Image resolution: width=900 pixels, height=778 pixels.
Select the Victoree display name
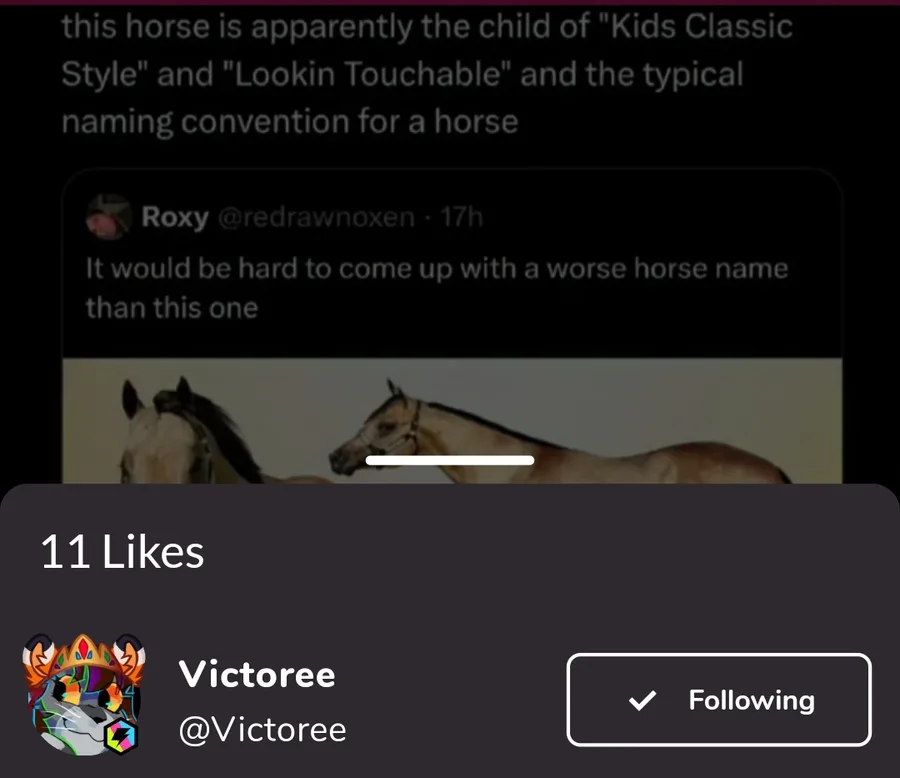257,674
